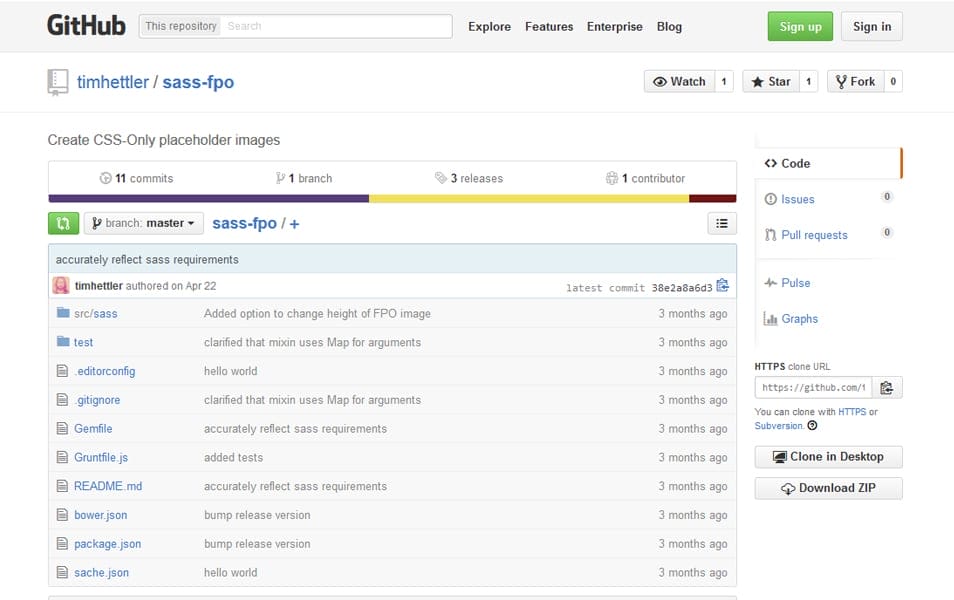
Task: Click the Download ZIP button
Action: coord(827,488)
